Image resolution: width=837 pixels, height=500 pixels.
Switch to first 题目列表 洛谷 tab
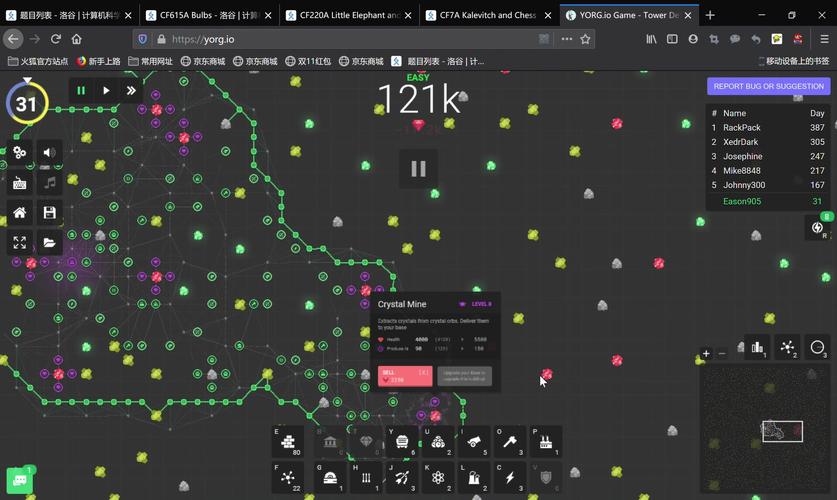[69, 15]
